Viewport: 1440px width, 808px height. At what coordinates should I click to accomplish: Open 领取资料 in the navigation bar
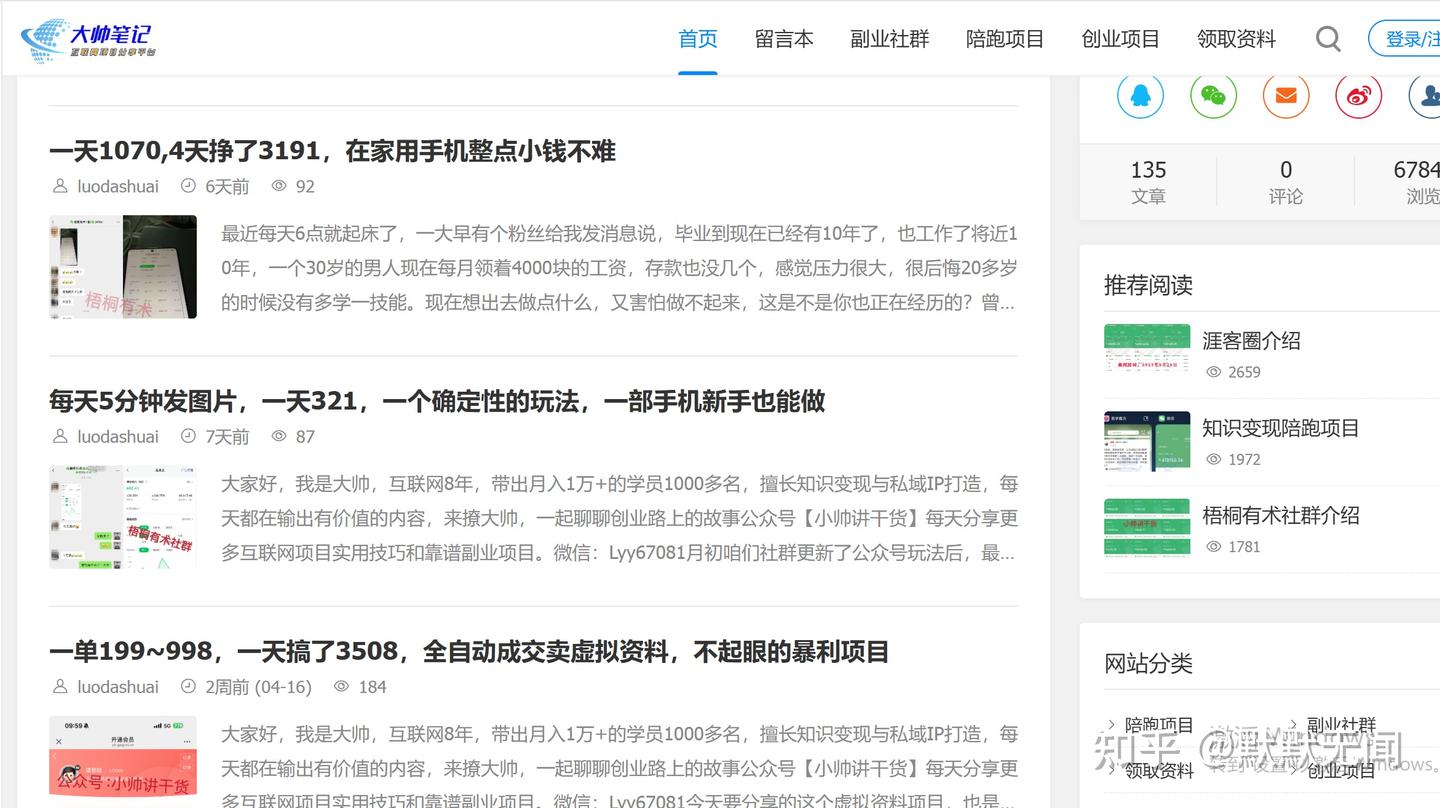pos(1237,39)
